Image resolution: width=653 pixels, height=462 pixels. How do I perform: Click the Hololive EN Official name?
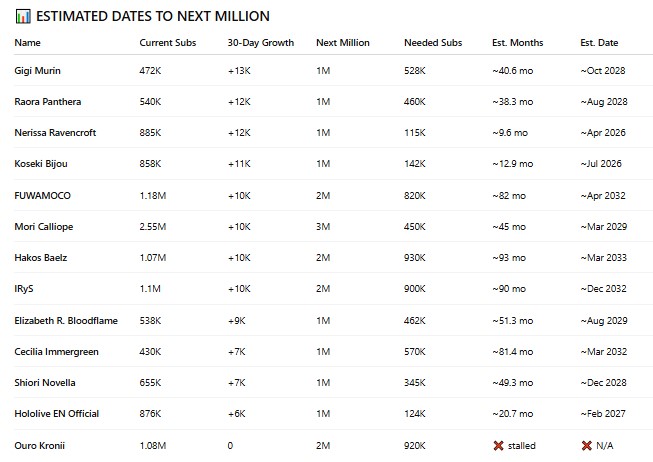tap(56, 414)
